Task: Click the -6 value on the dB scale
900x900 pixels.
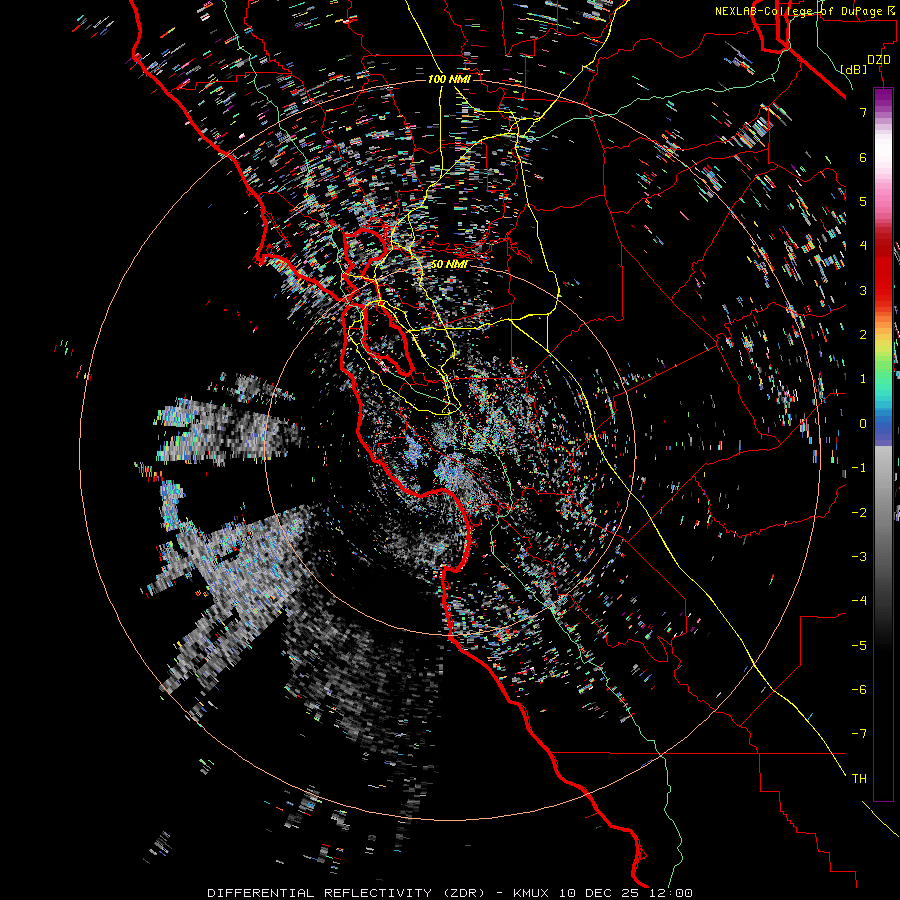Action: click(x=859, y=690)
